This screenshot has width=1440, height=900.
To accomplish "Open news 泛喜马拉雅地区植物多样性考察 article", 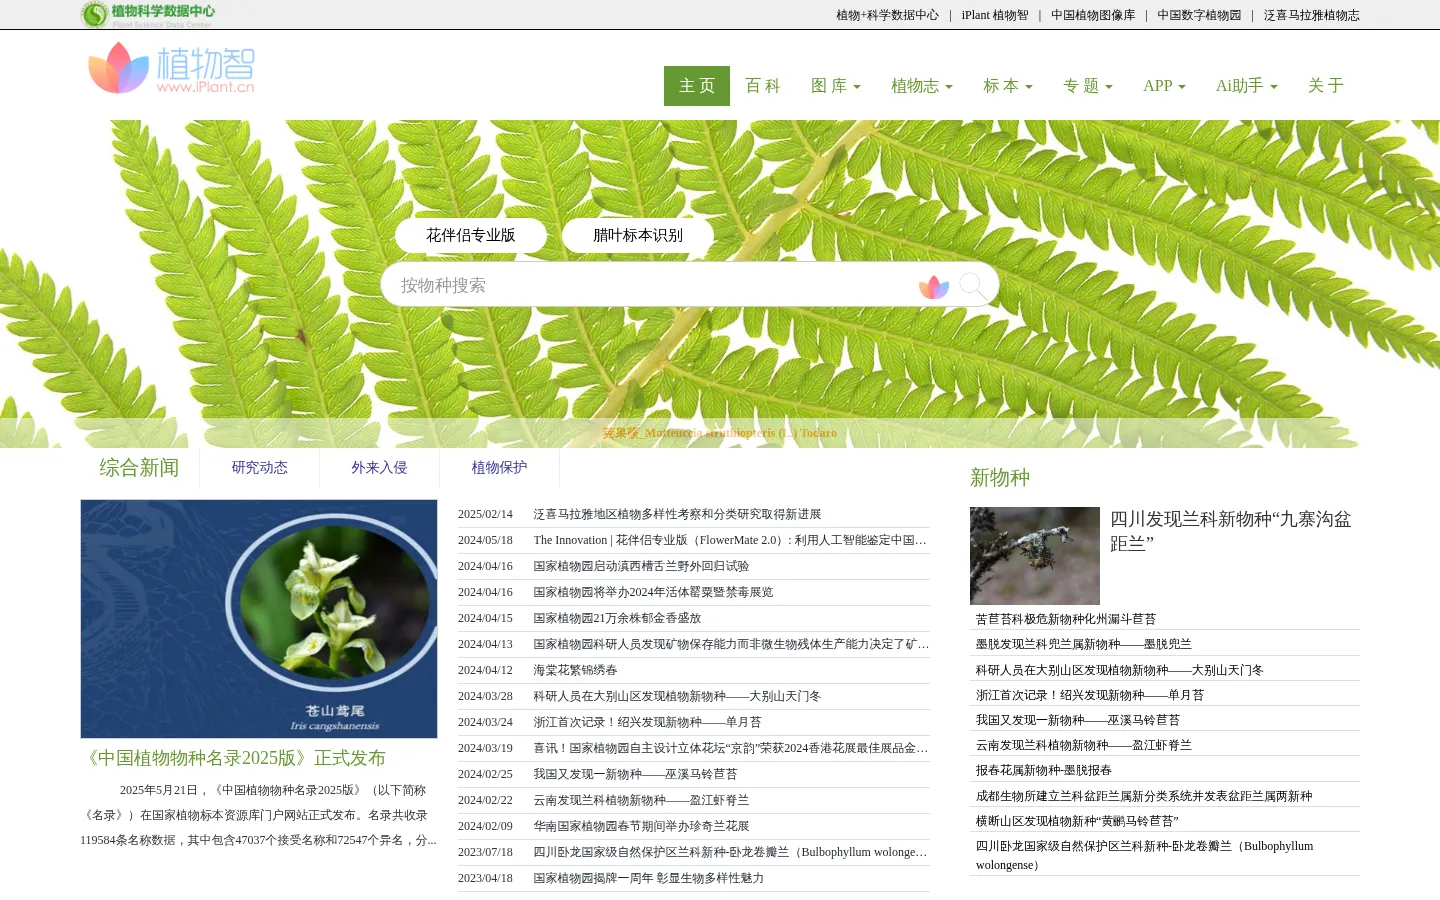I will coord(677,514).
